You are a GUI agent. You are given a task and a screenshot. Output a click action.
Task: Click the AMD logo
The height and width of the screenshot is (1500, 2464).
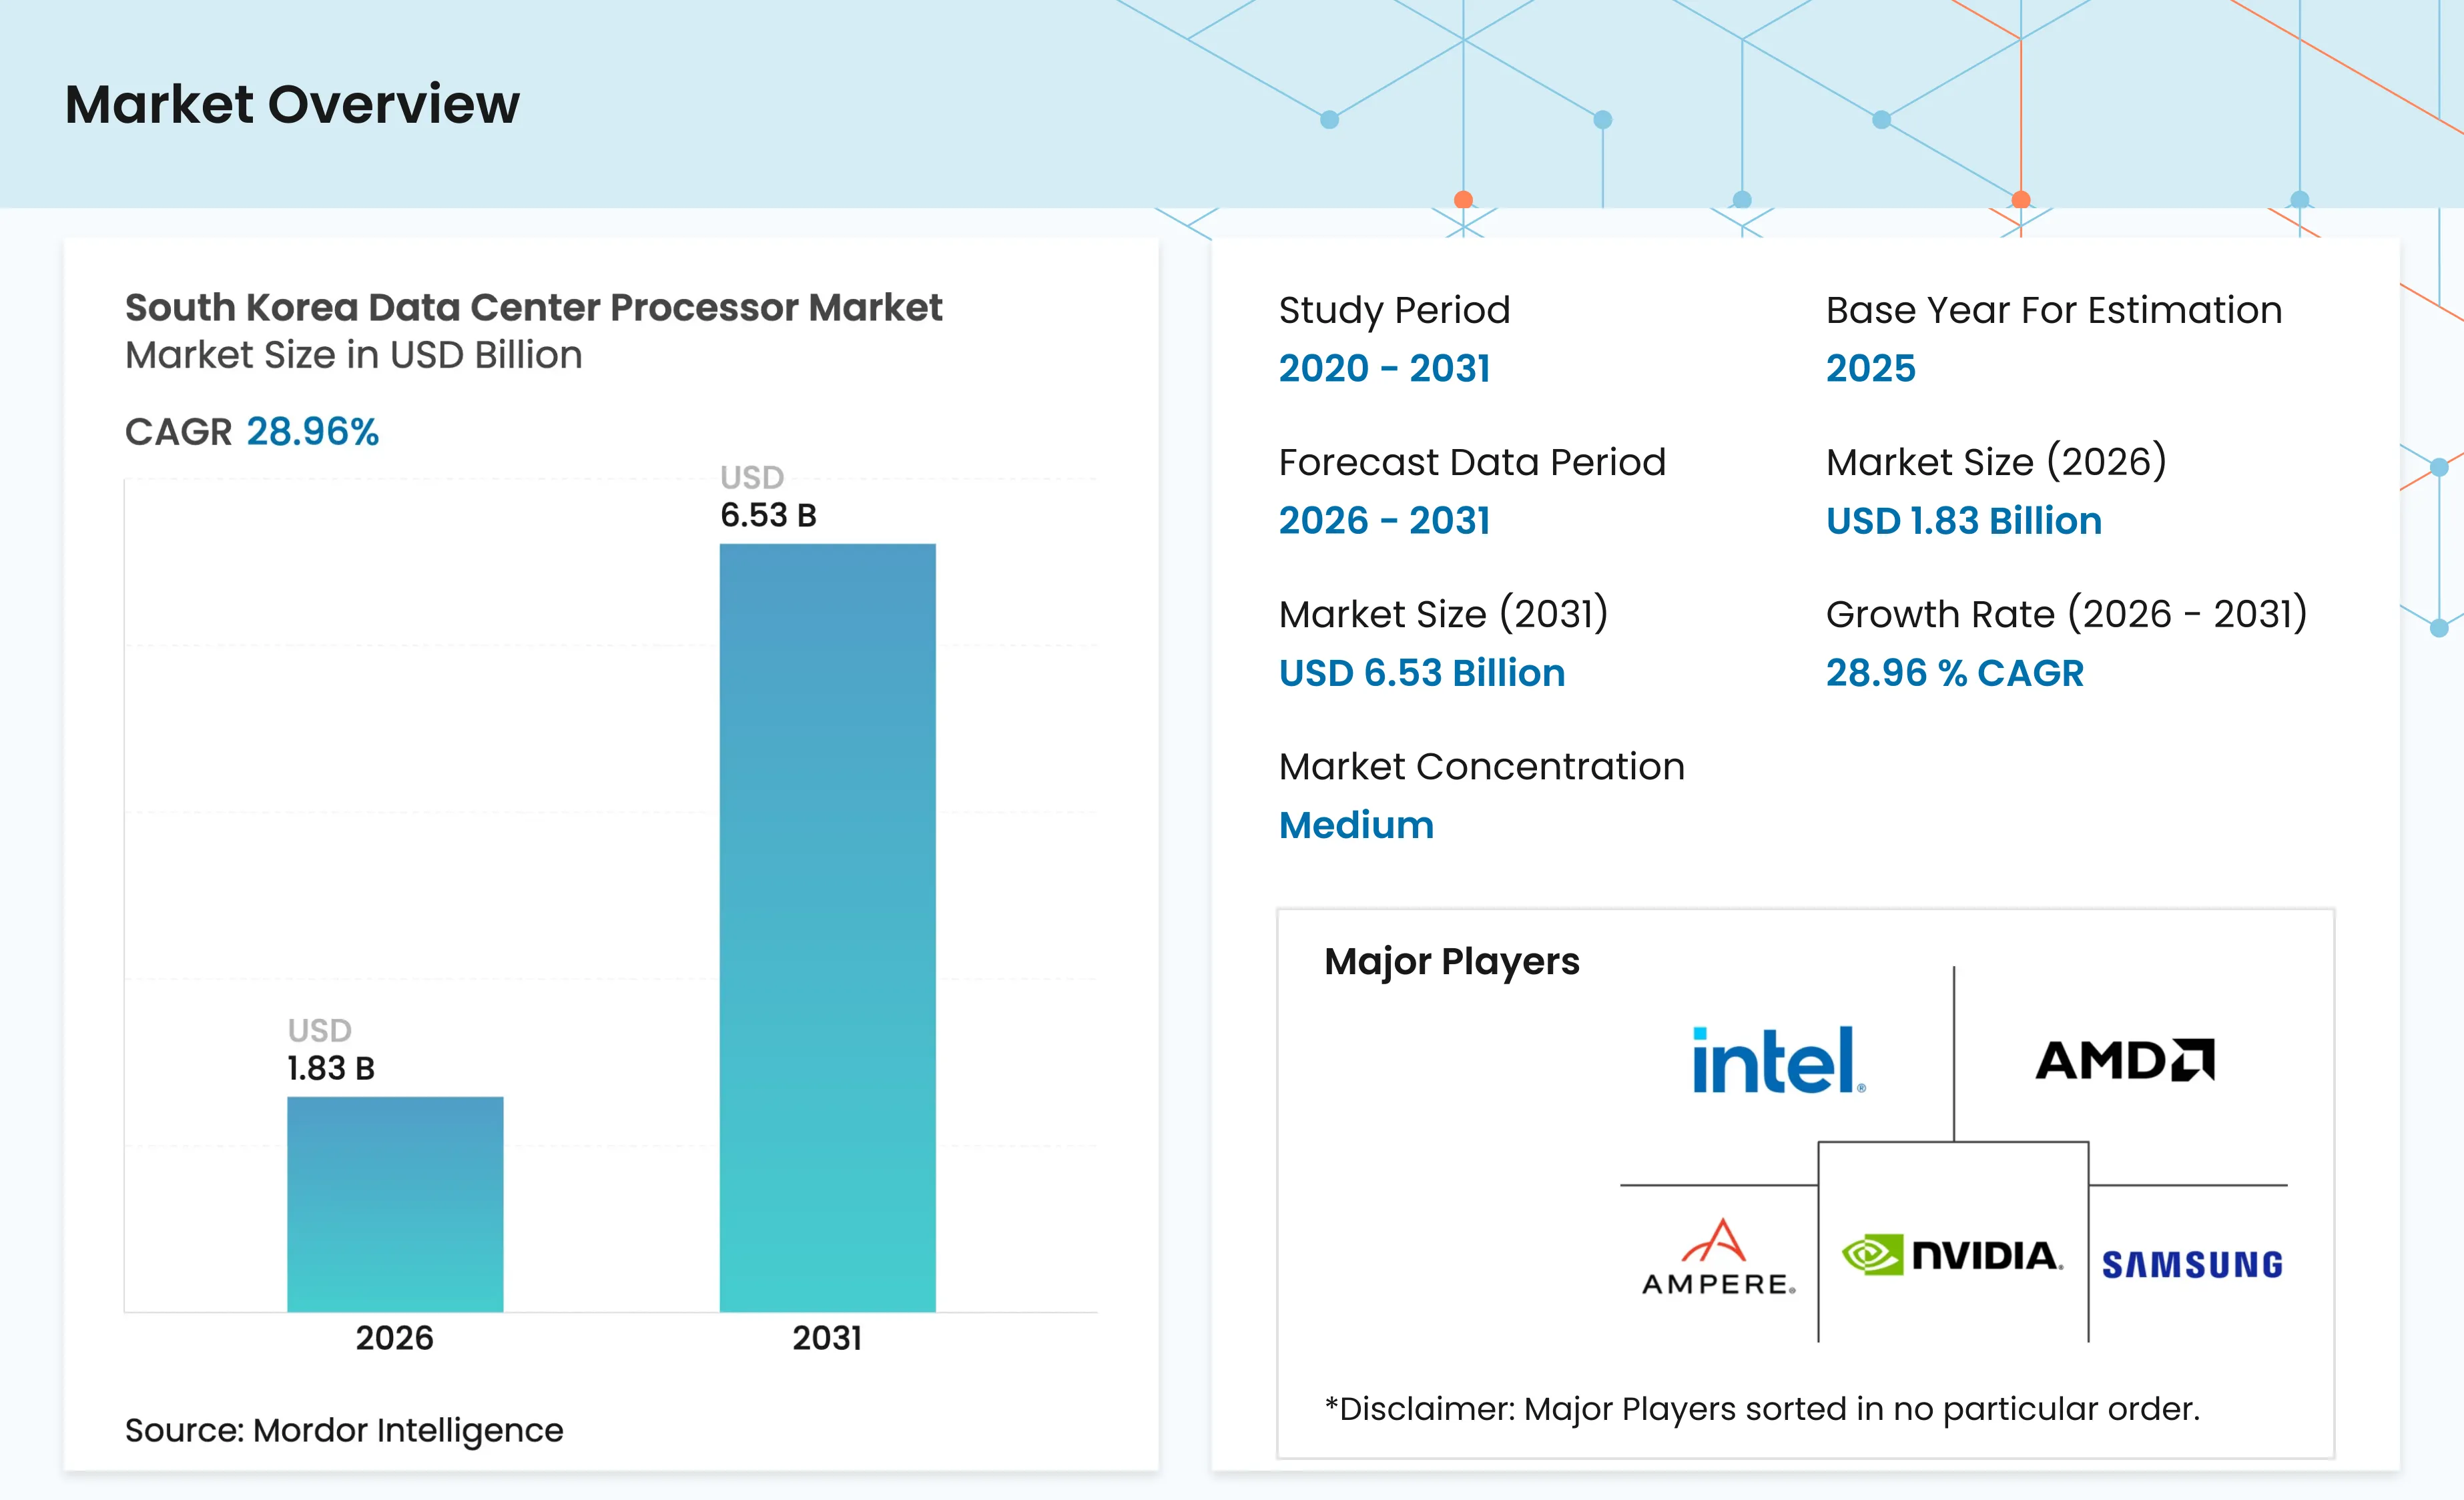(2125, 1060)
